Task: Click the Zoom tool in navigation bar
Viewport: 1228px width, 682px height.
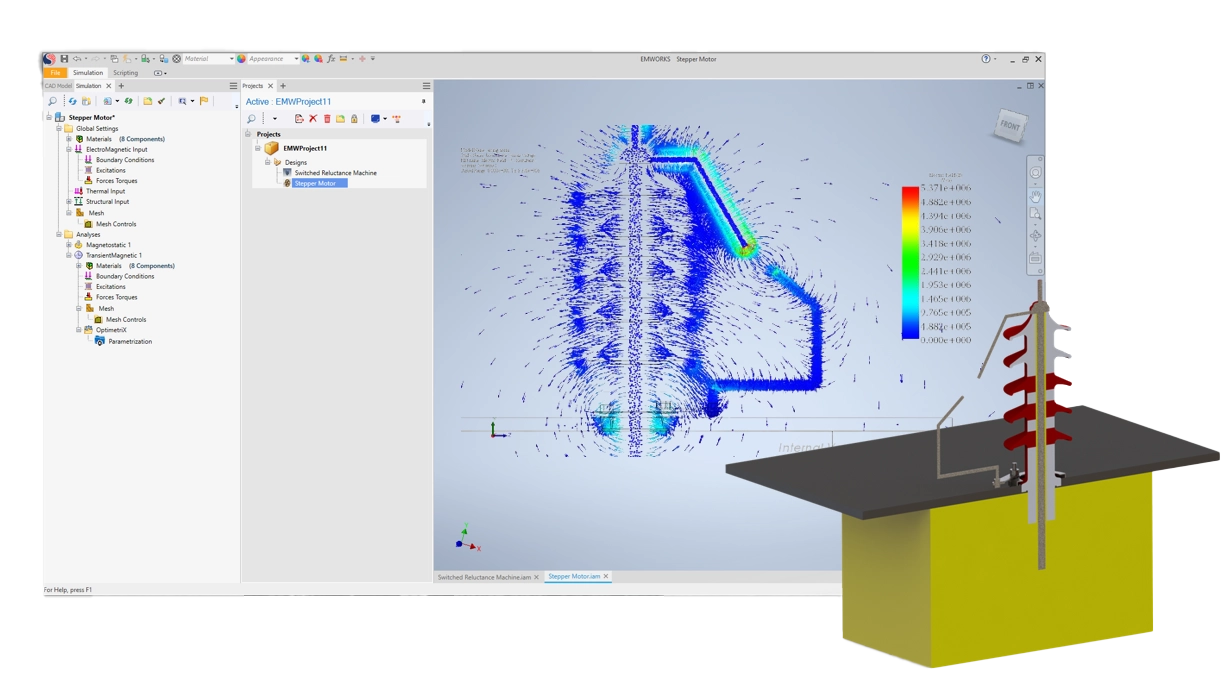Action: click(x=1035, y=214)
